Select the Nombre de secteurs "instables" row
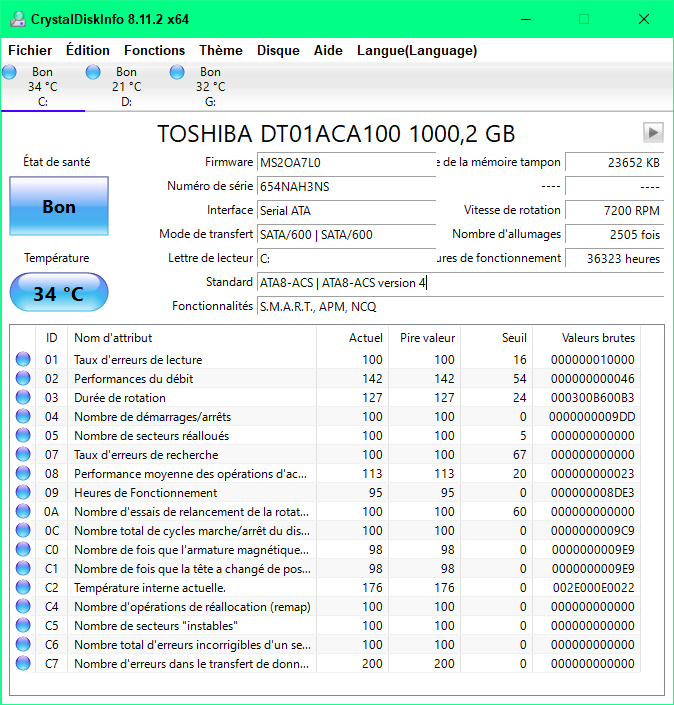Viewport: 674px width, 705px height. click(x=326, y=625)
